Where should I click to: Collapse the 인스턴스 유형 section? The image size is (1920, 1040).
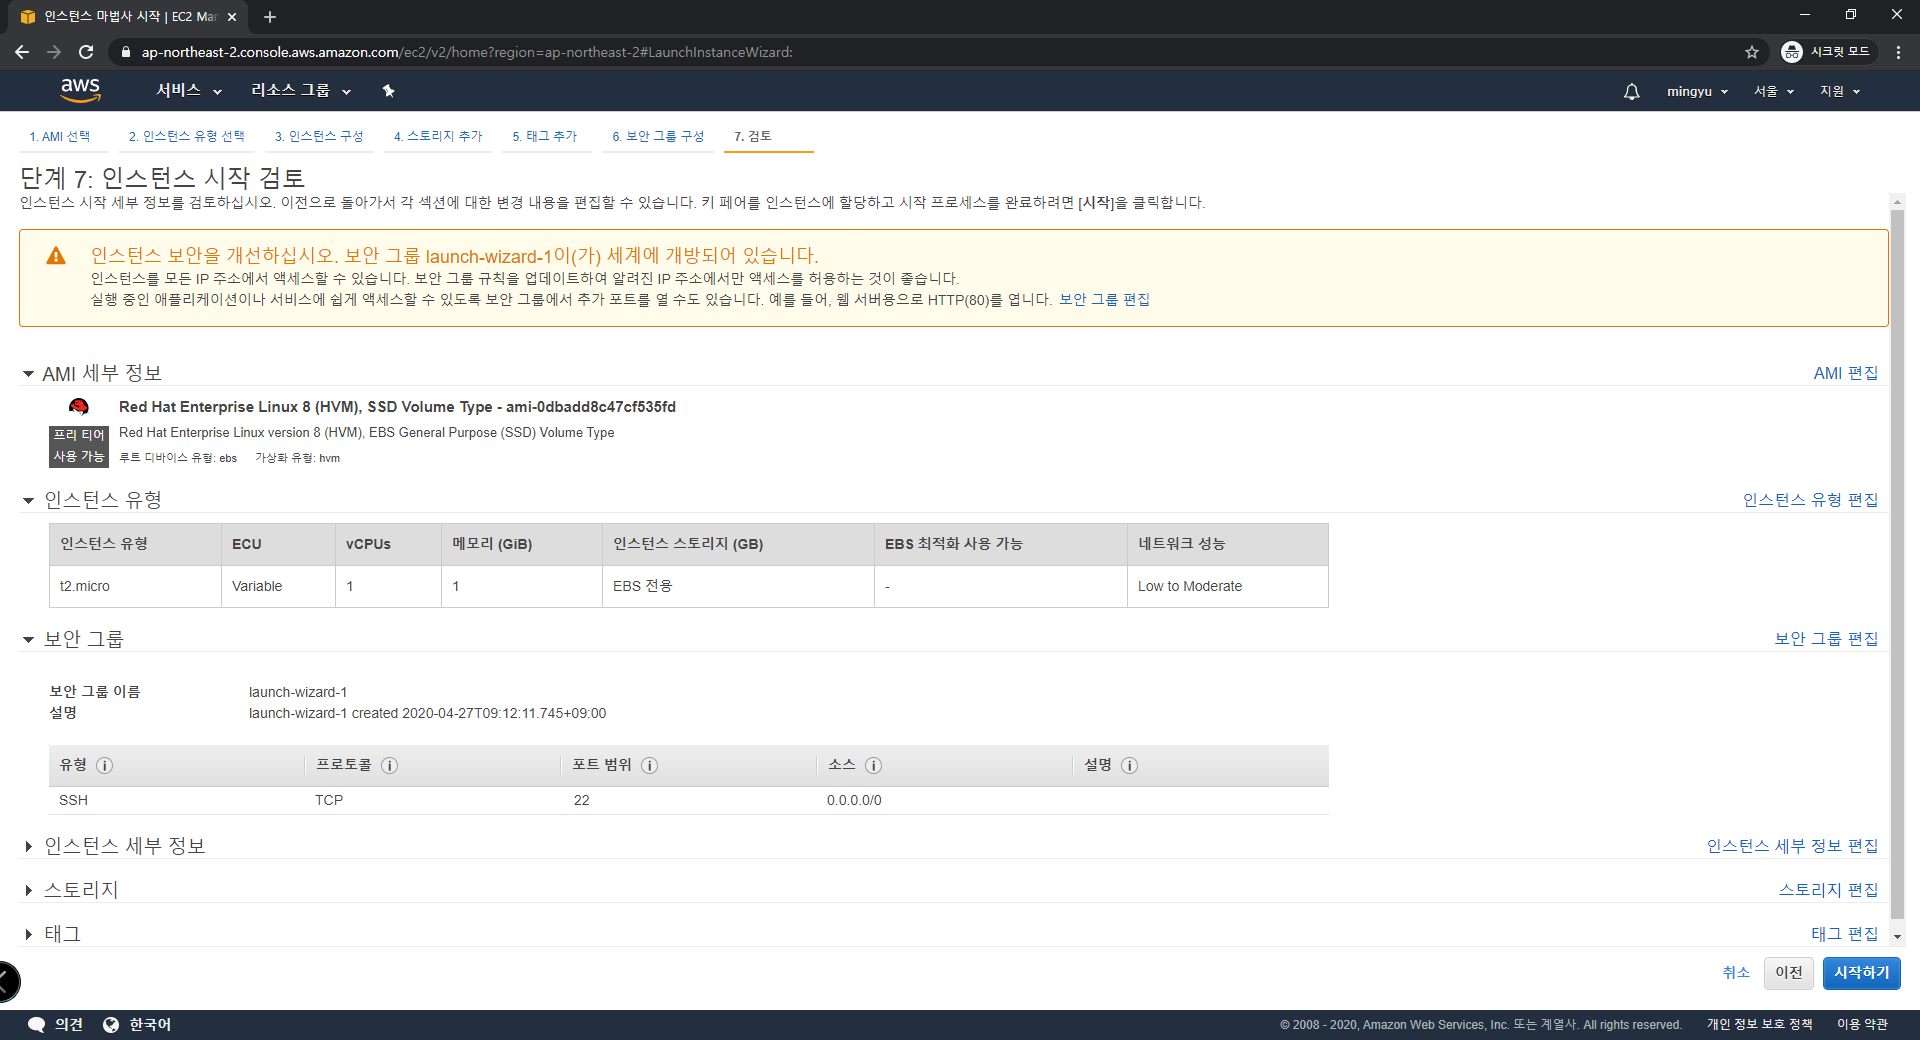point(28,500)
